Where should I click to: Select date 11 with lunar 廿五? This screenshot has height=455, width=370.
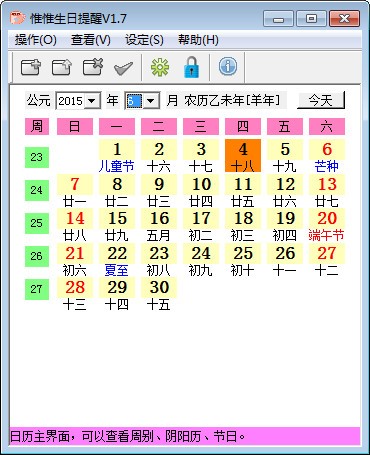(243, 191)
